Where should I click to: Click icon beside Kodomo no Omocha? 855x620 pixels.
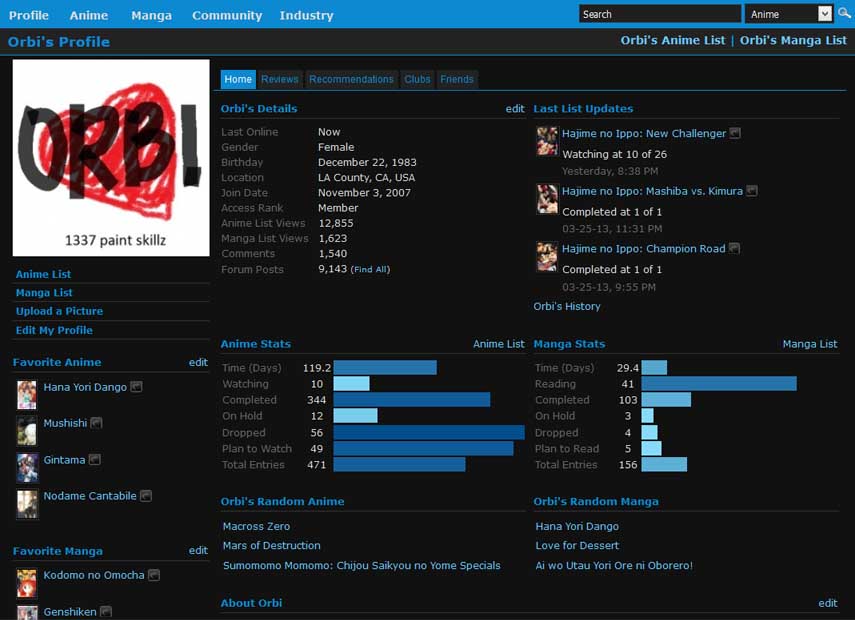[154, 575]
